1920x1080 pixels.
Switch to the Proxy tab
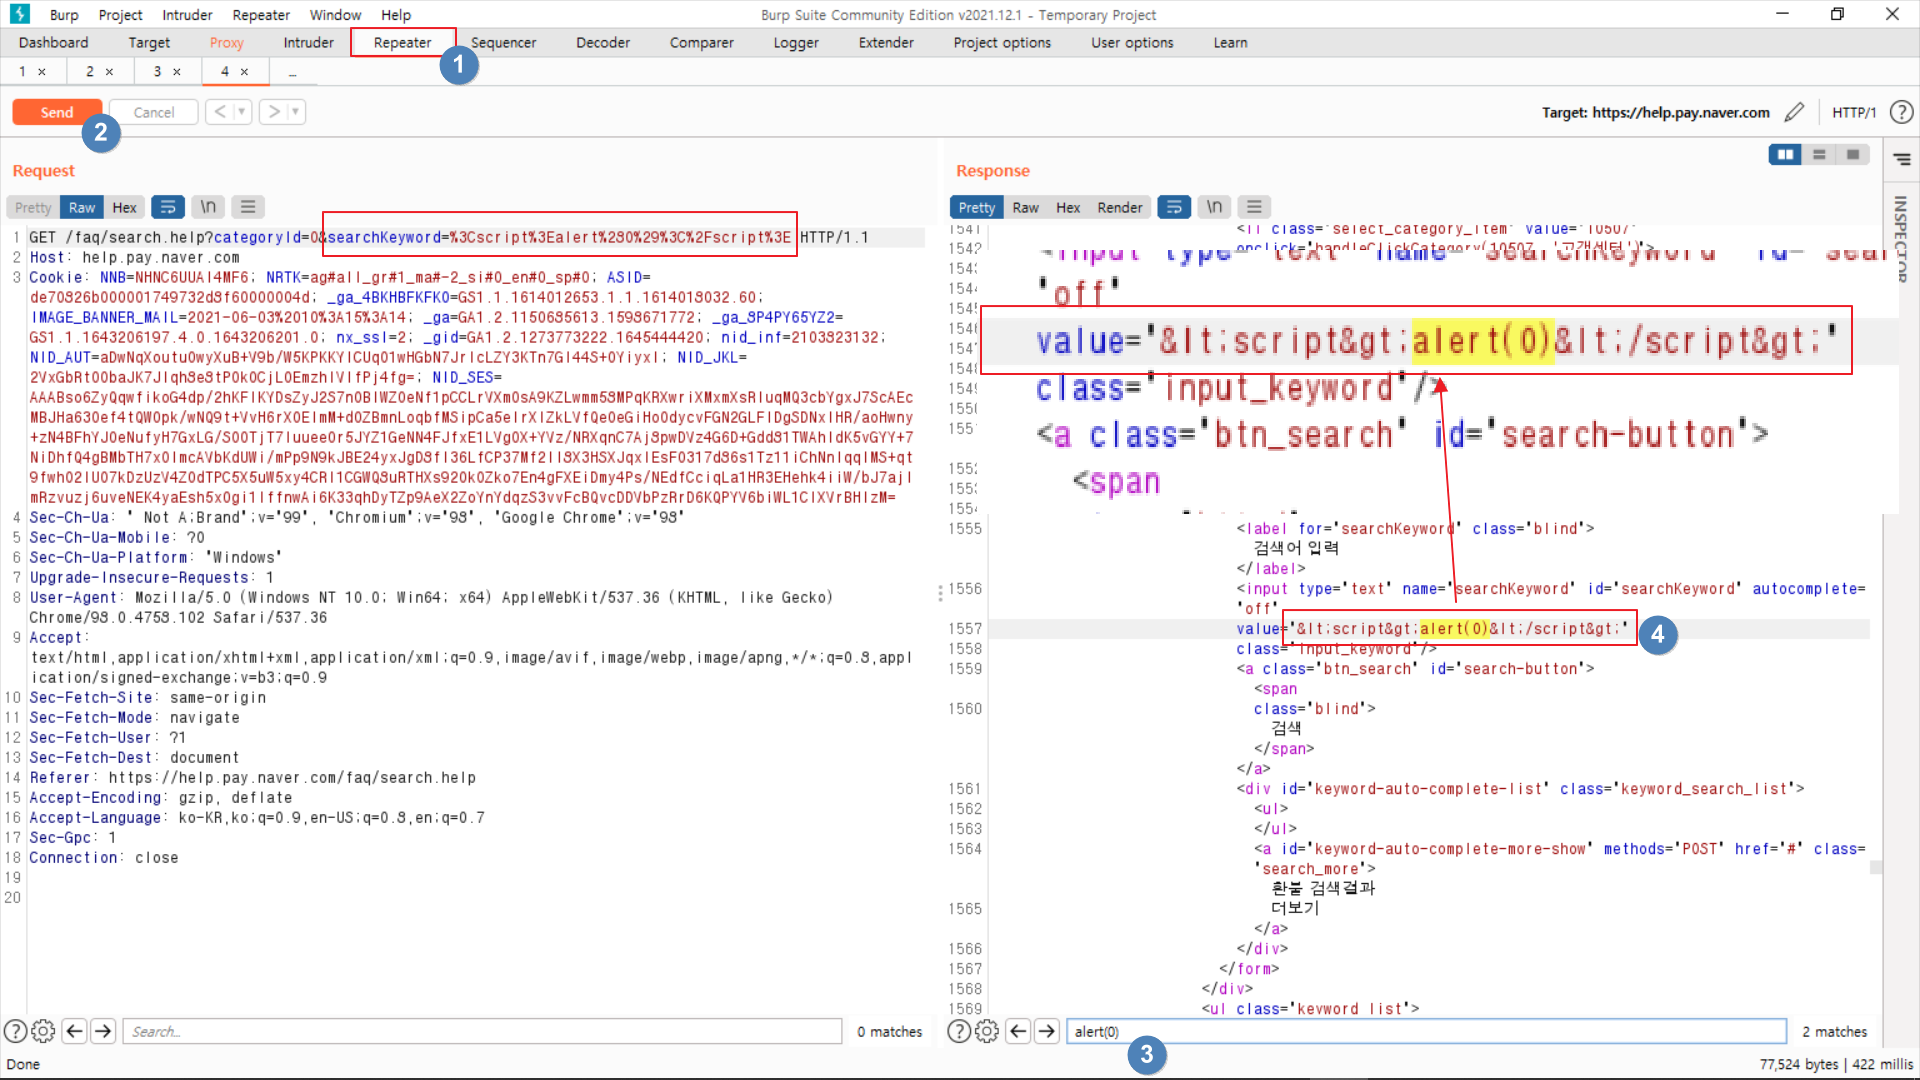pyautogui.click(x=226, y=42)
